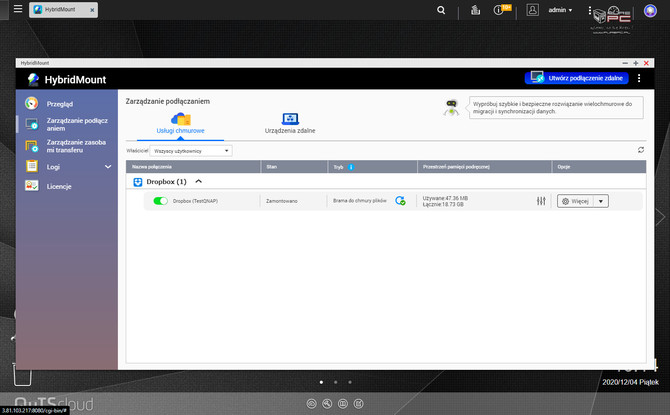Viewport: 670px width, 415px height.
Task: Open the Więcej dropdown arrow
Action: [x=600, y=201]
